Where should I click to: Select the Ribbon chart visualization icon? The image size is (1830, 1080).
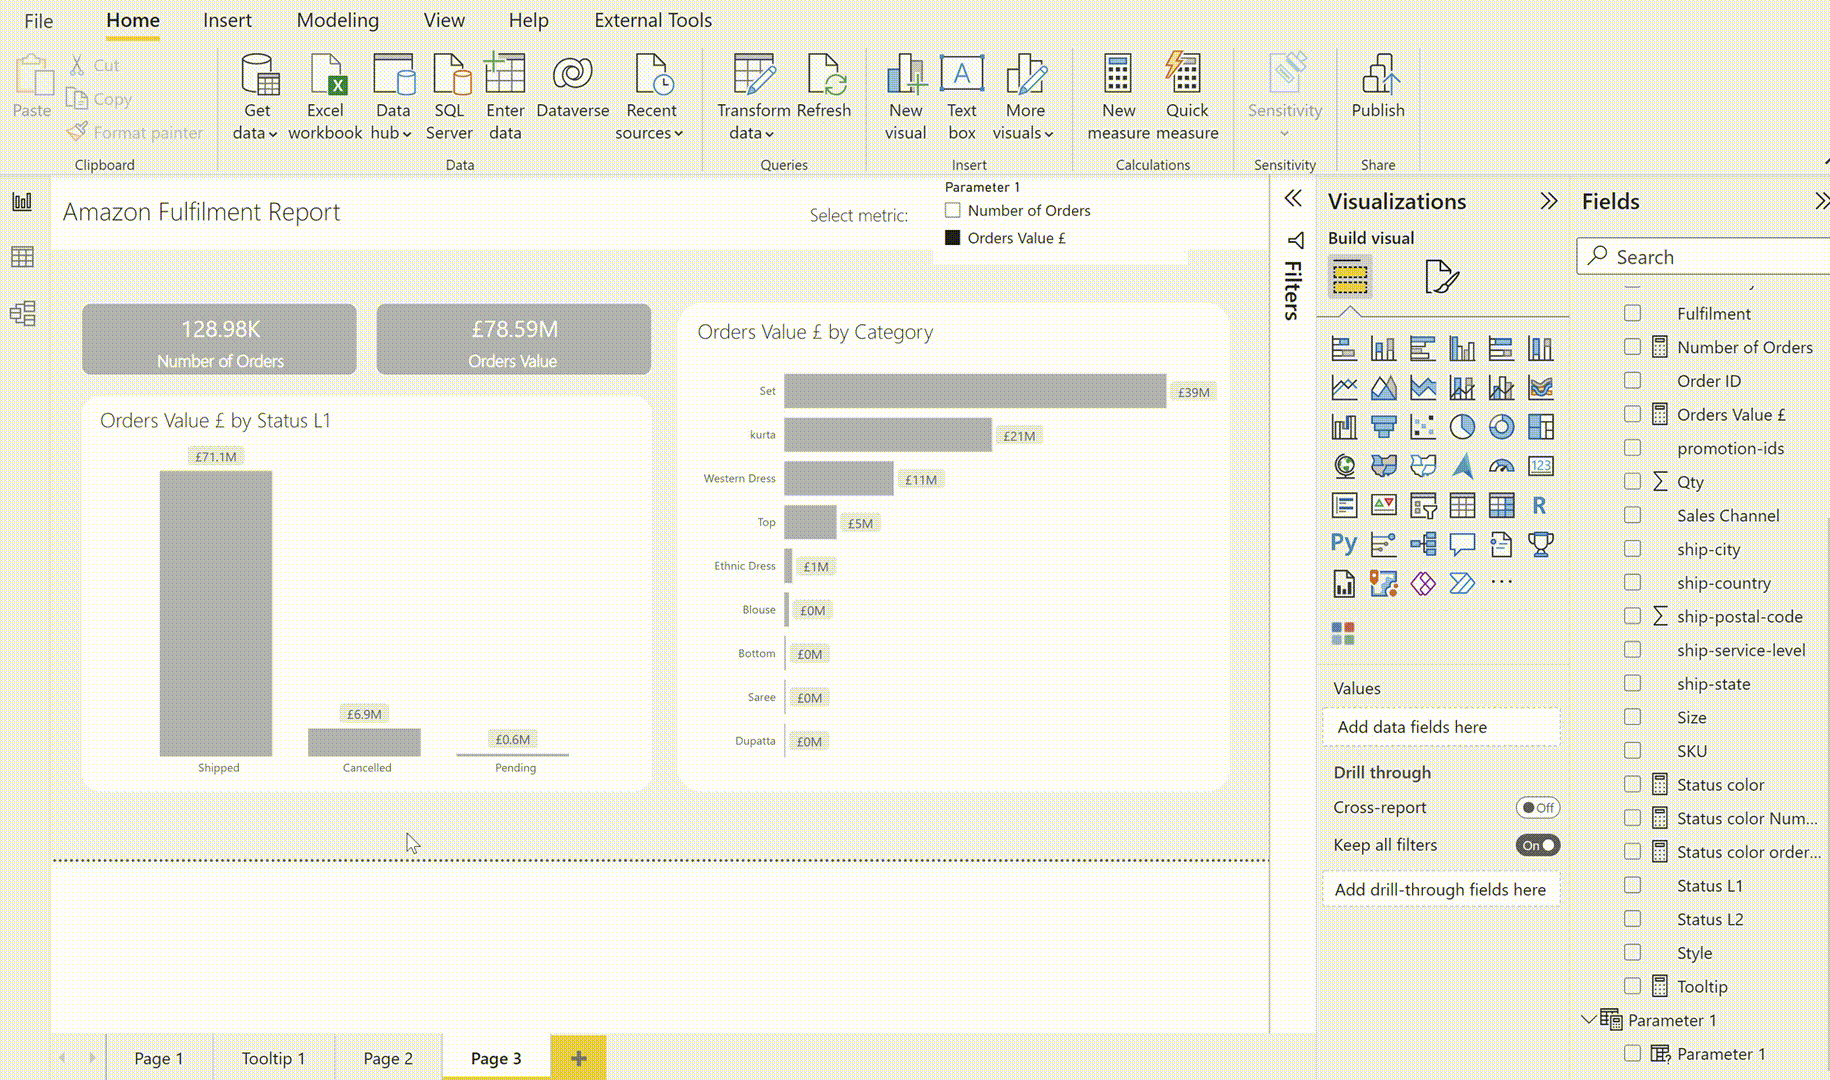(1541, 388)
